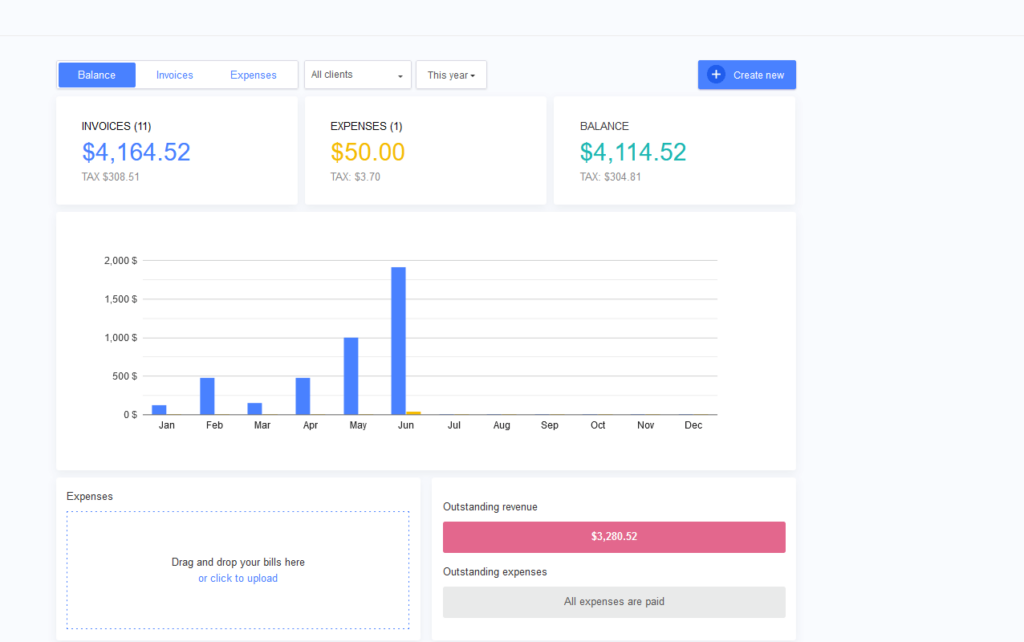Select the February blue chart bar
The image size is (1024, 642).
207,396
